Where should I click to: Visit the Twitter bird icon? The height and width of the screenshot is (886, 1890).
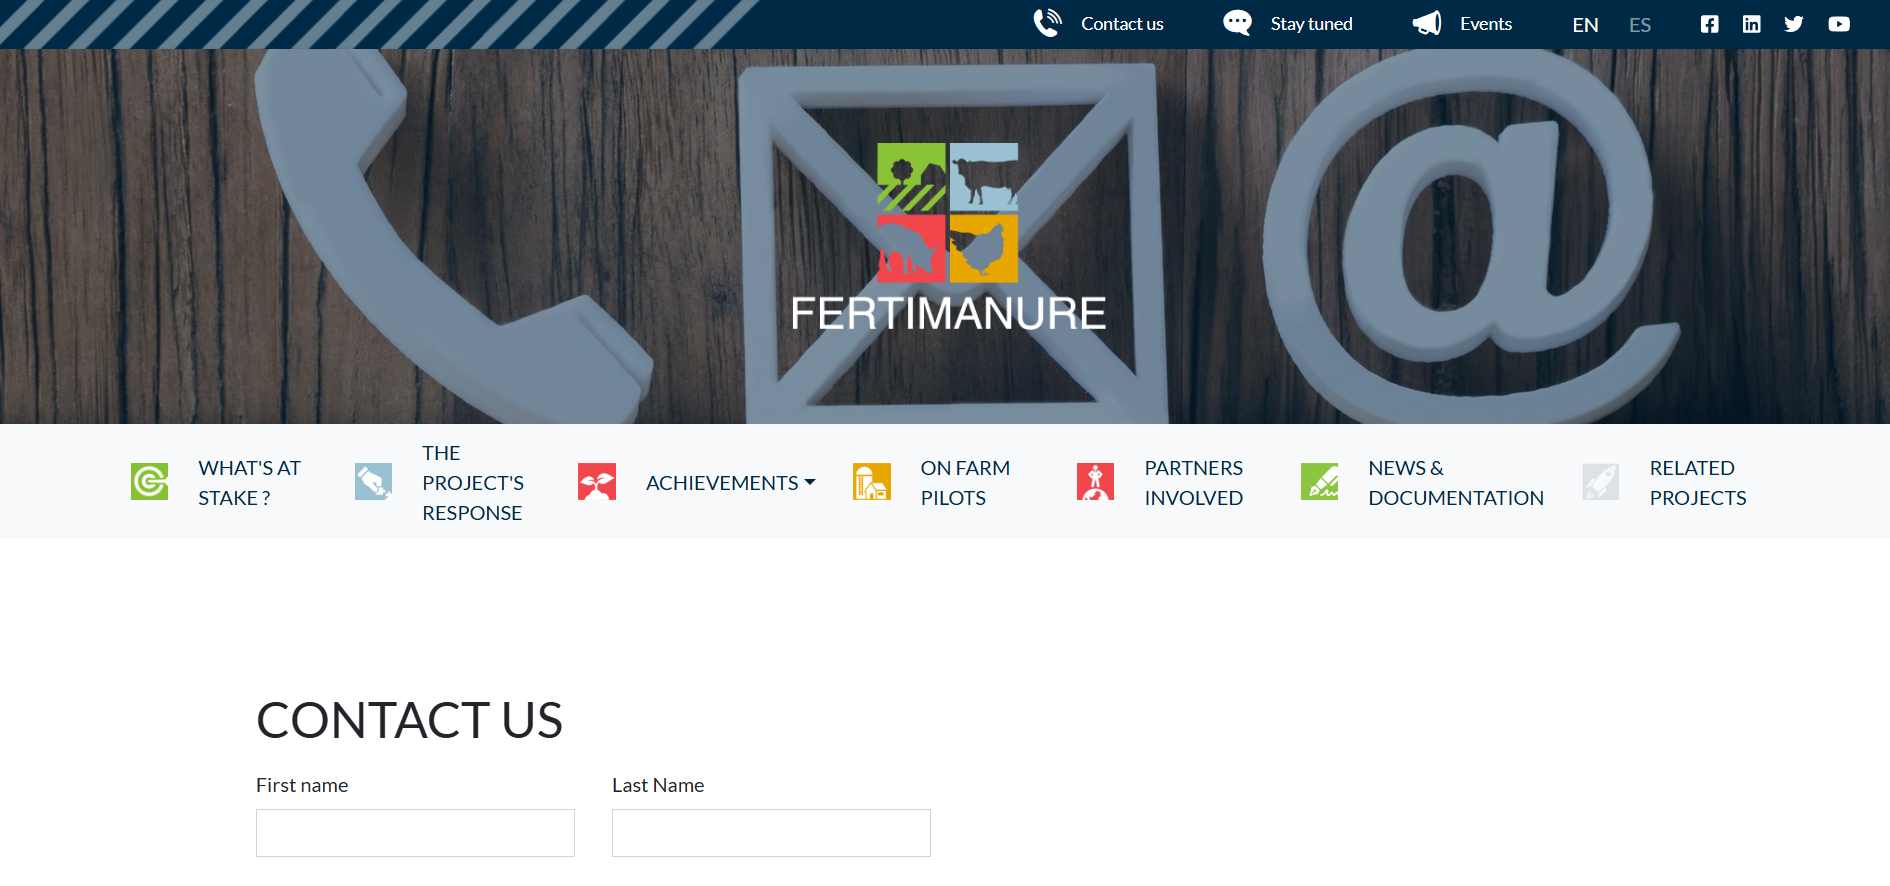coord(1794,24)
